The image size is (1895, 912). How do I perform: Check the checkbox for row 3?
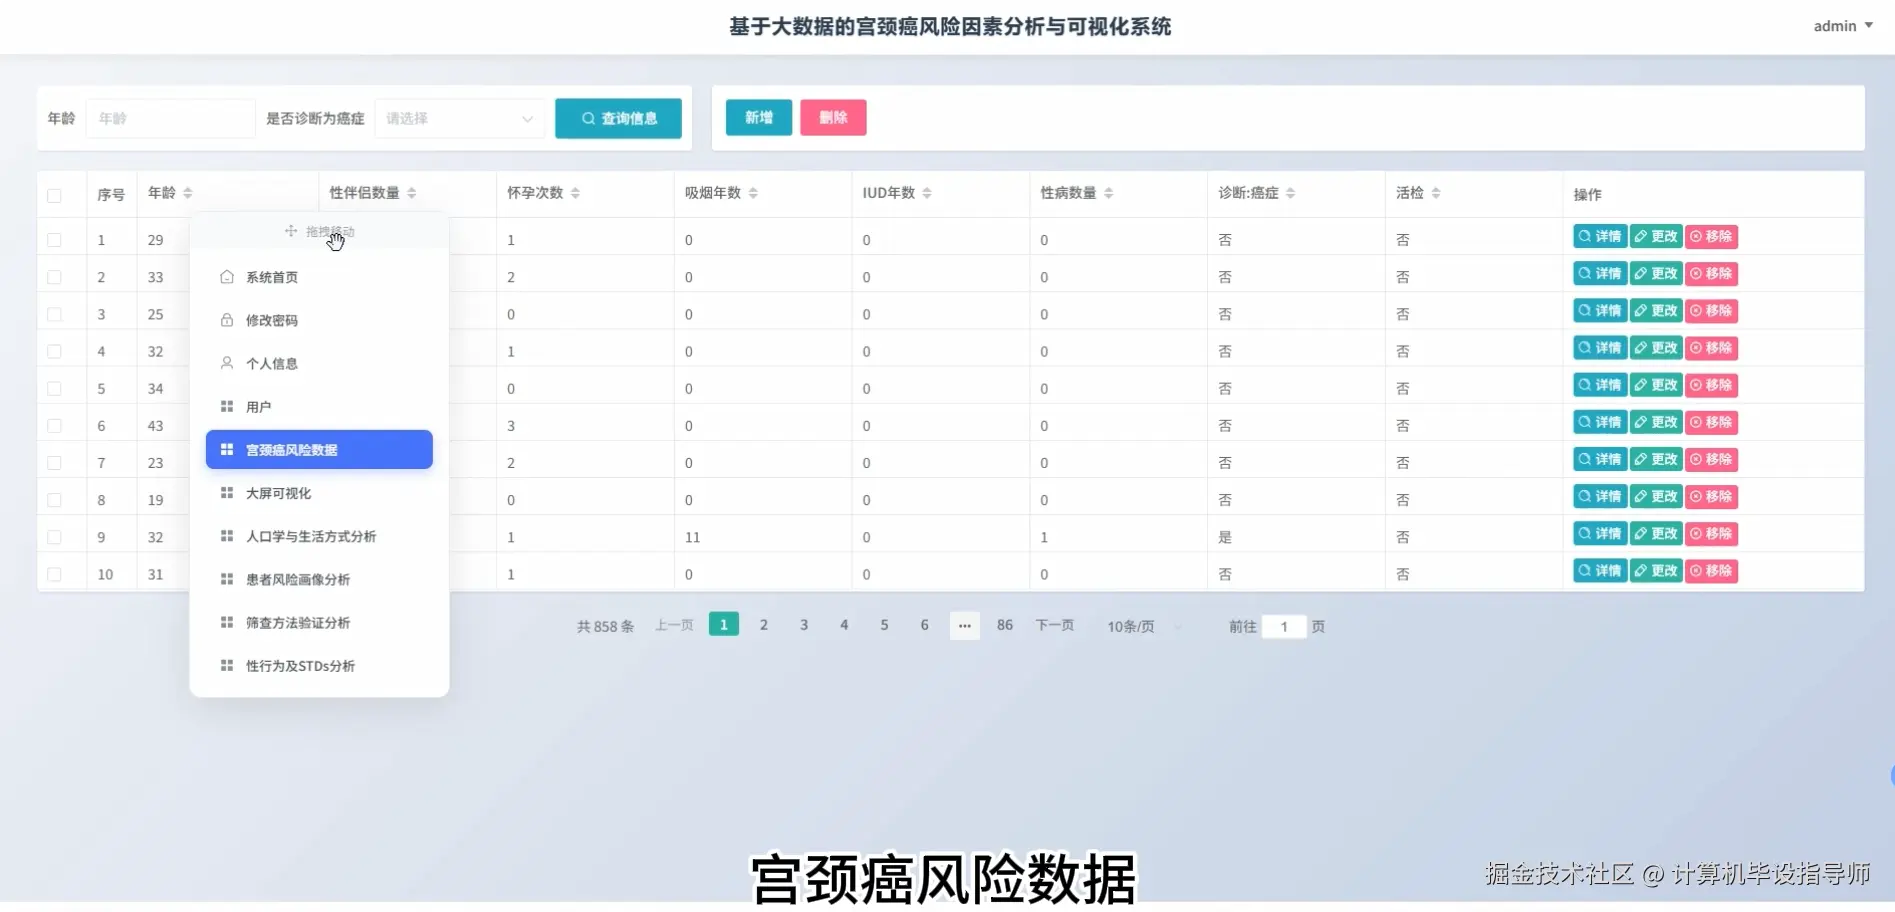pos(54,314)
